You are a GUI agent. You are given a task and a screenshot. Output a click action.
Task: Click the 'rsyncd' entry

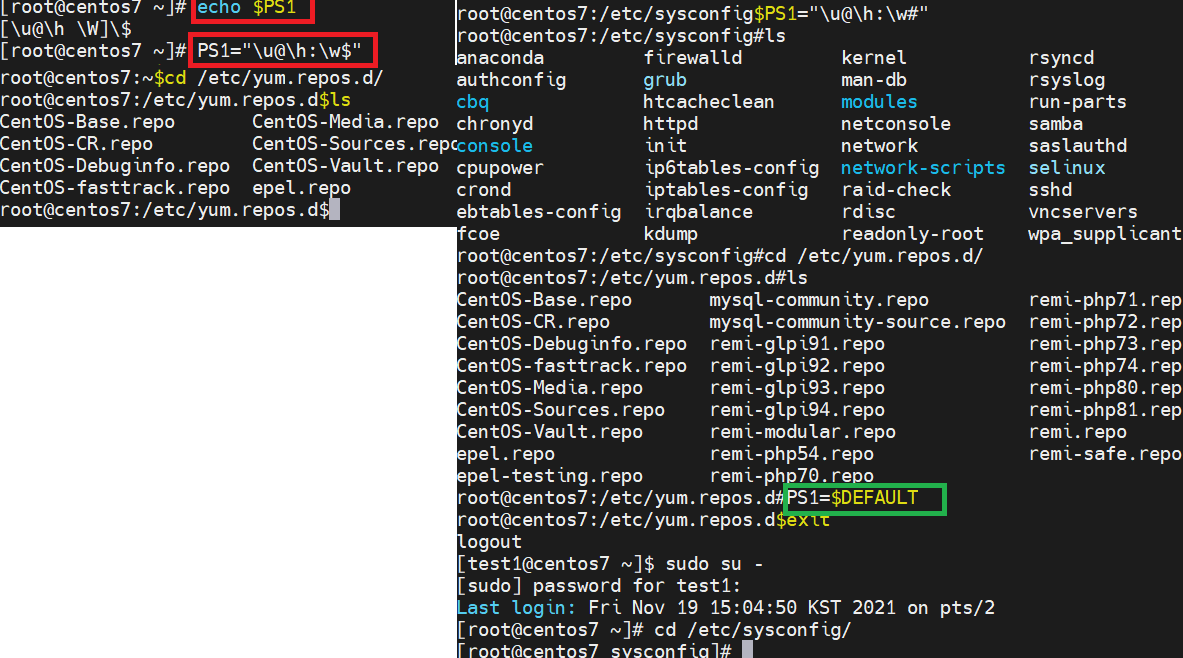(x=1061, y=57)
